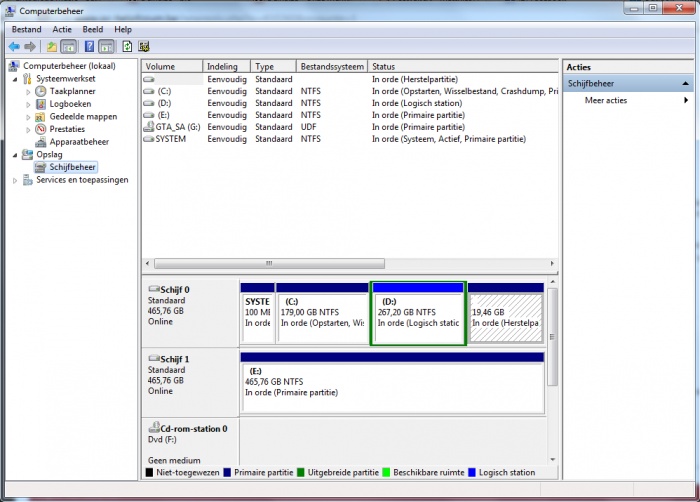
Task: Click Meer acties in the Acties pane
Action: (x=606, y=100)
